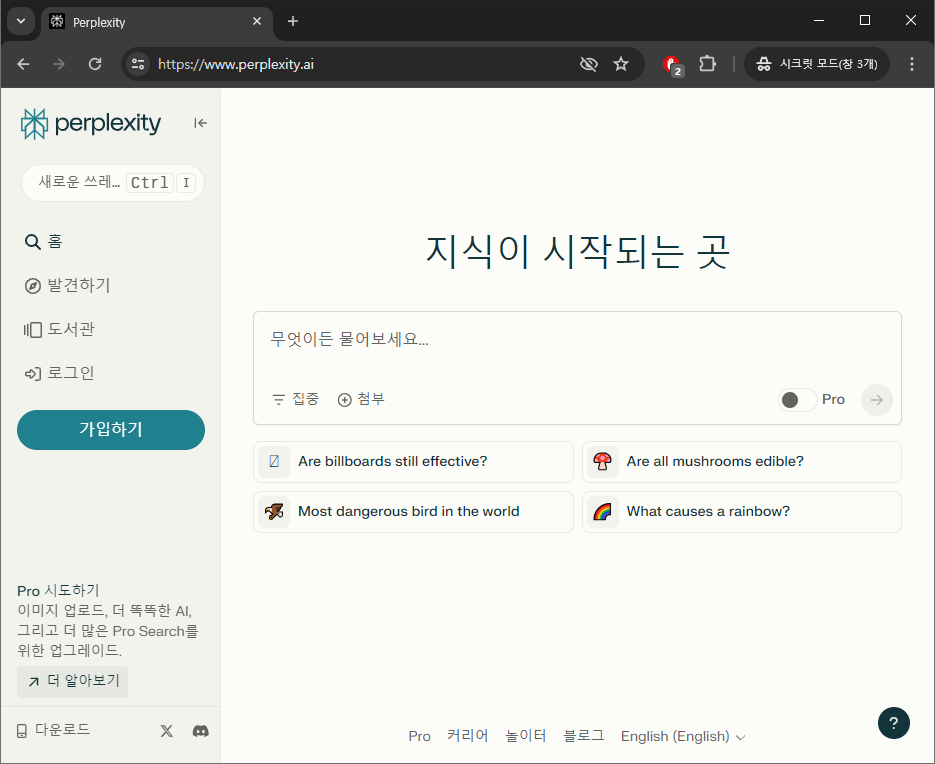Open 발견하기 discover page

(67, 285)
